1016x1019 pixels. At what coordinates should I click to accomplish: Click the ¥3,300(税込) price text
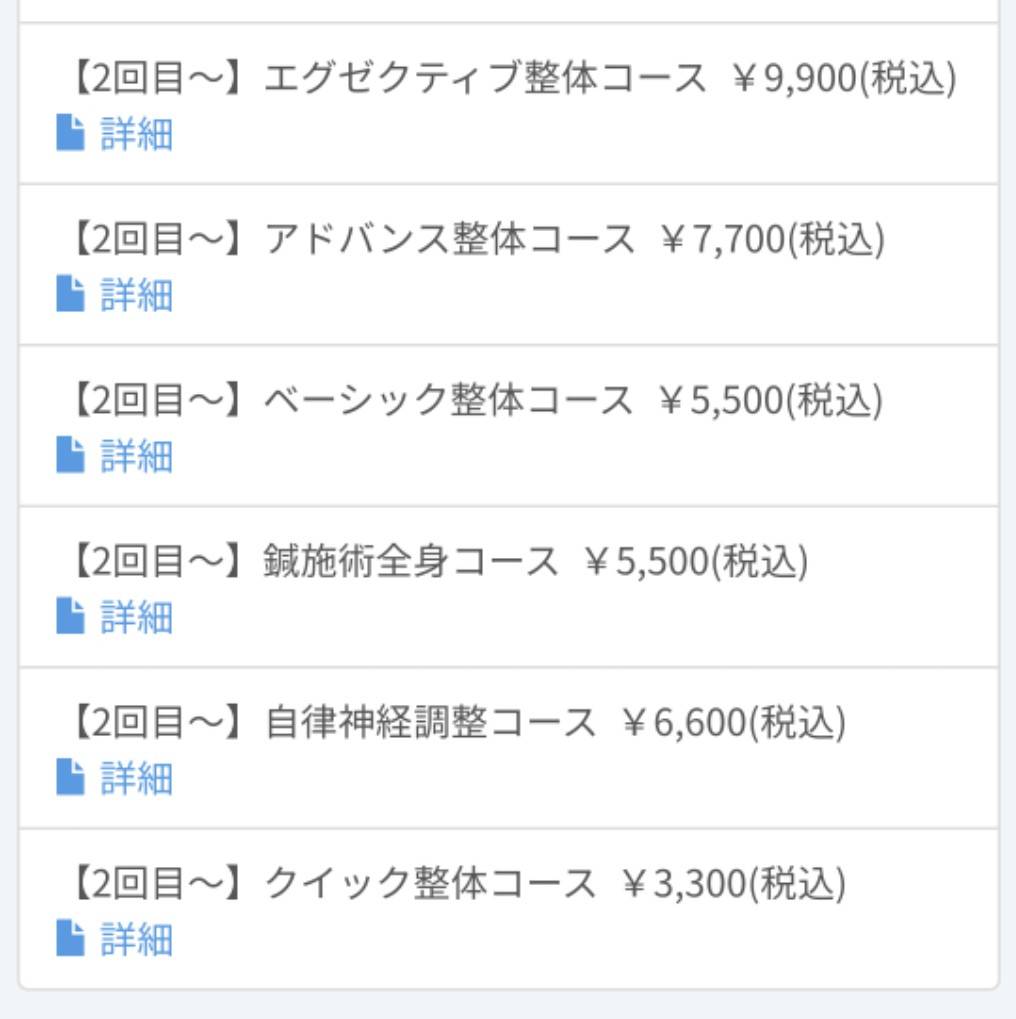(733, 884)
